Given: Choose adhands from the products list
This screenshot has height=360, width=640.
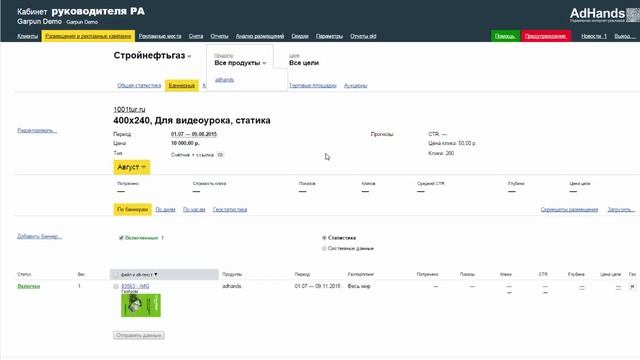Looking at the screenshot, I should point(224,80).
